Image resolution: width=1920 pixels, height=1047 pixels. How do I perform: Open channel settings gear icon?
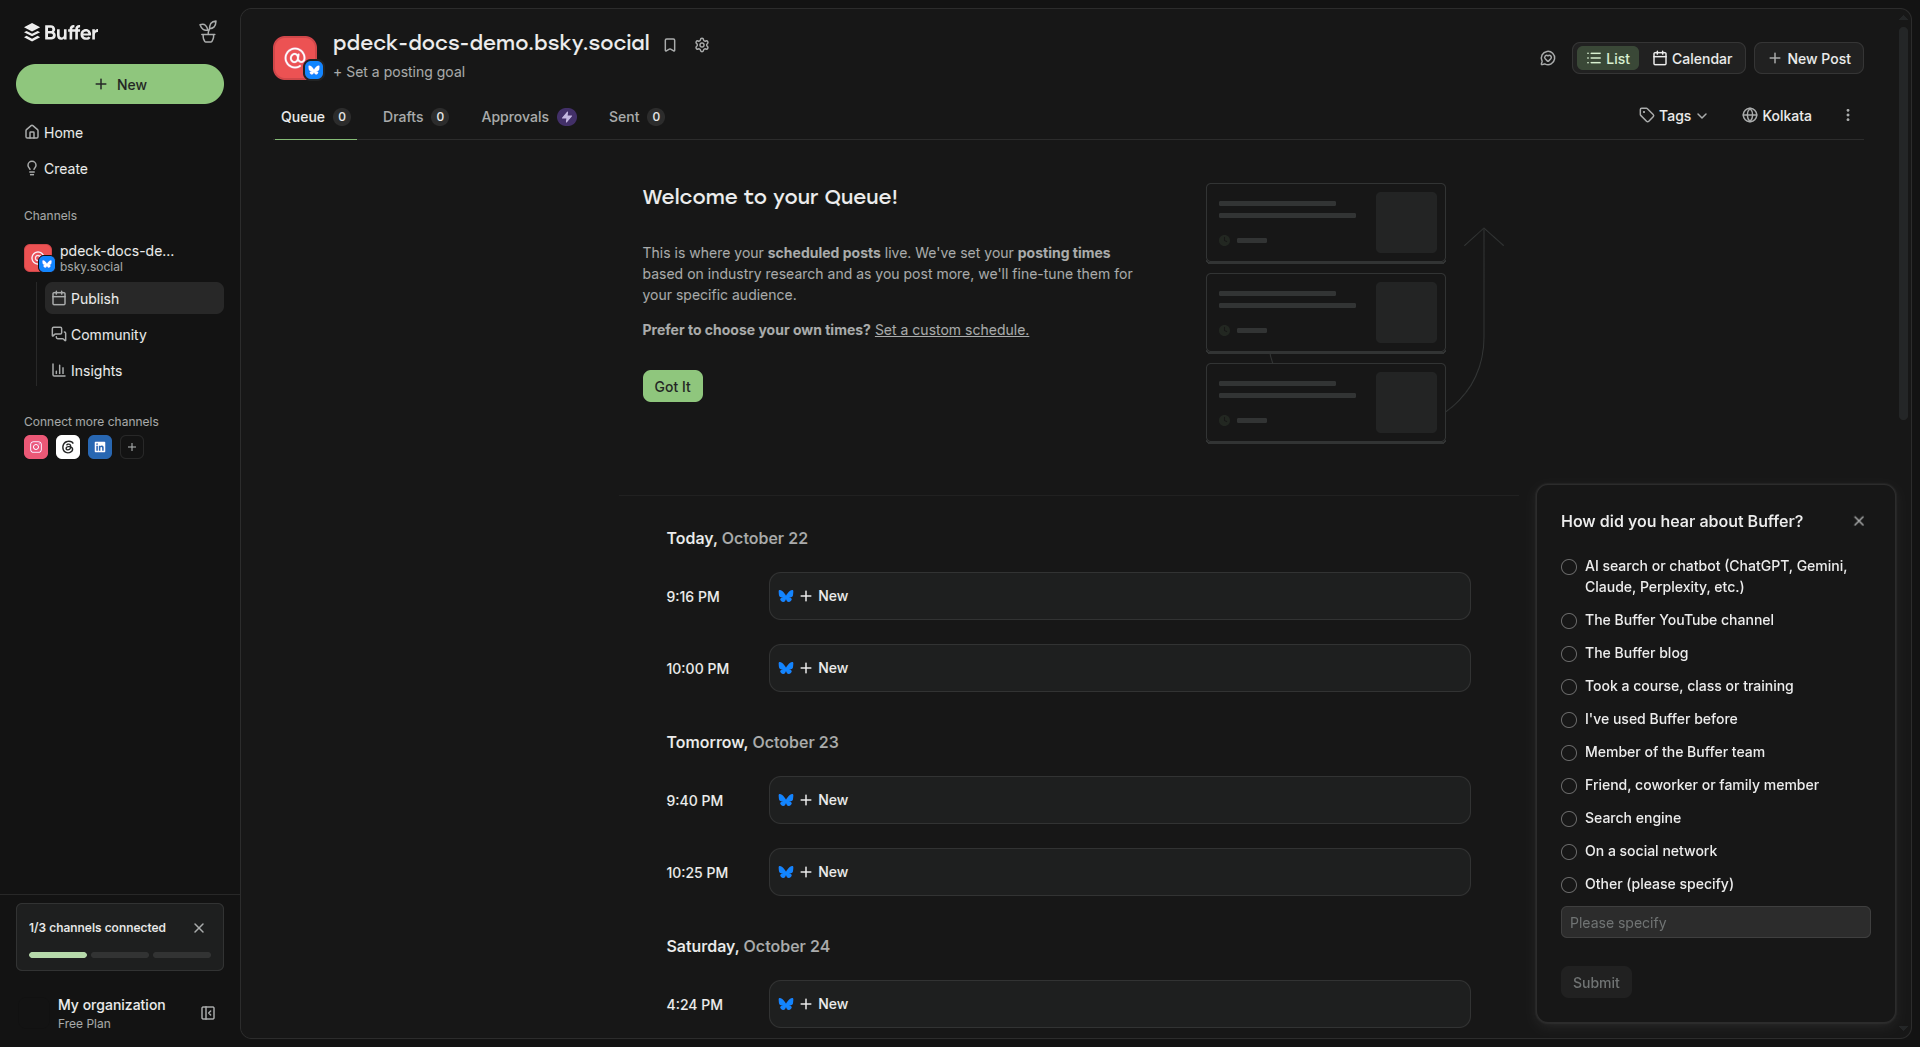tap(702, 45)
